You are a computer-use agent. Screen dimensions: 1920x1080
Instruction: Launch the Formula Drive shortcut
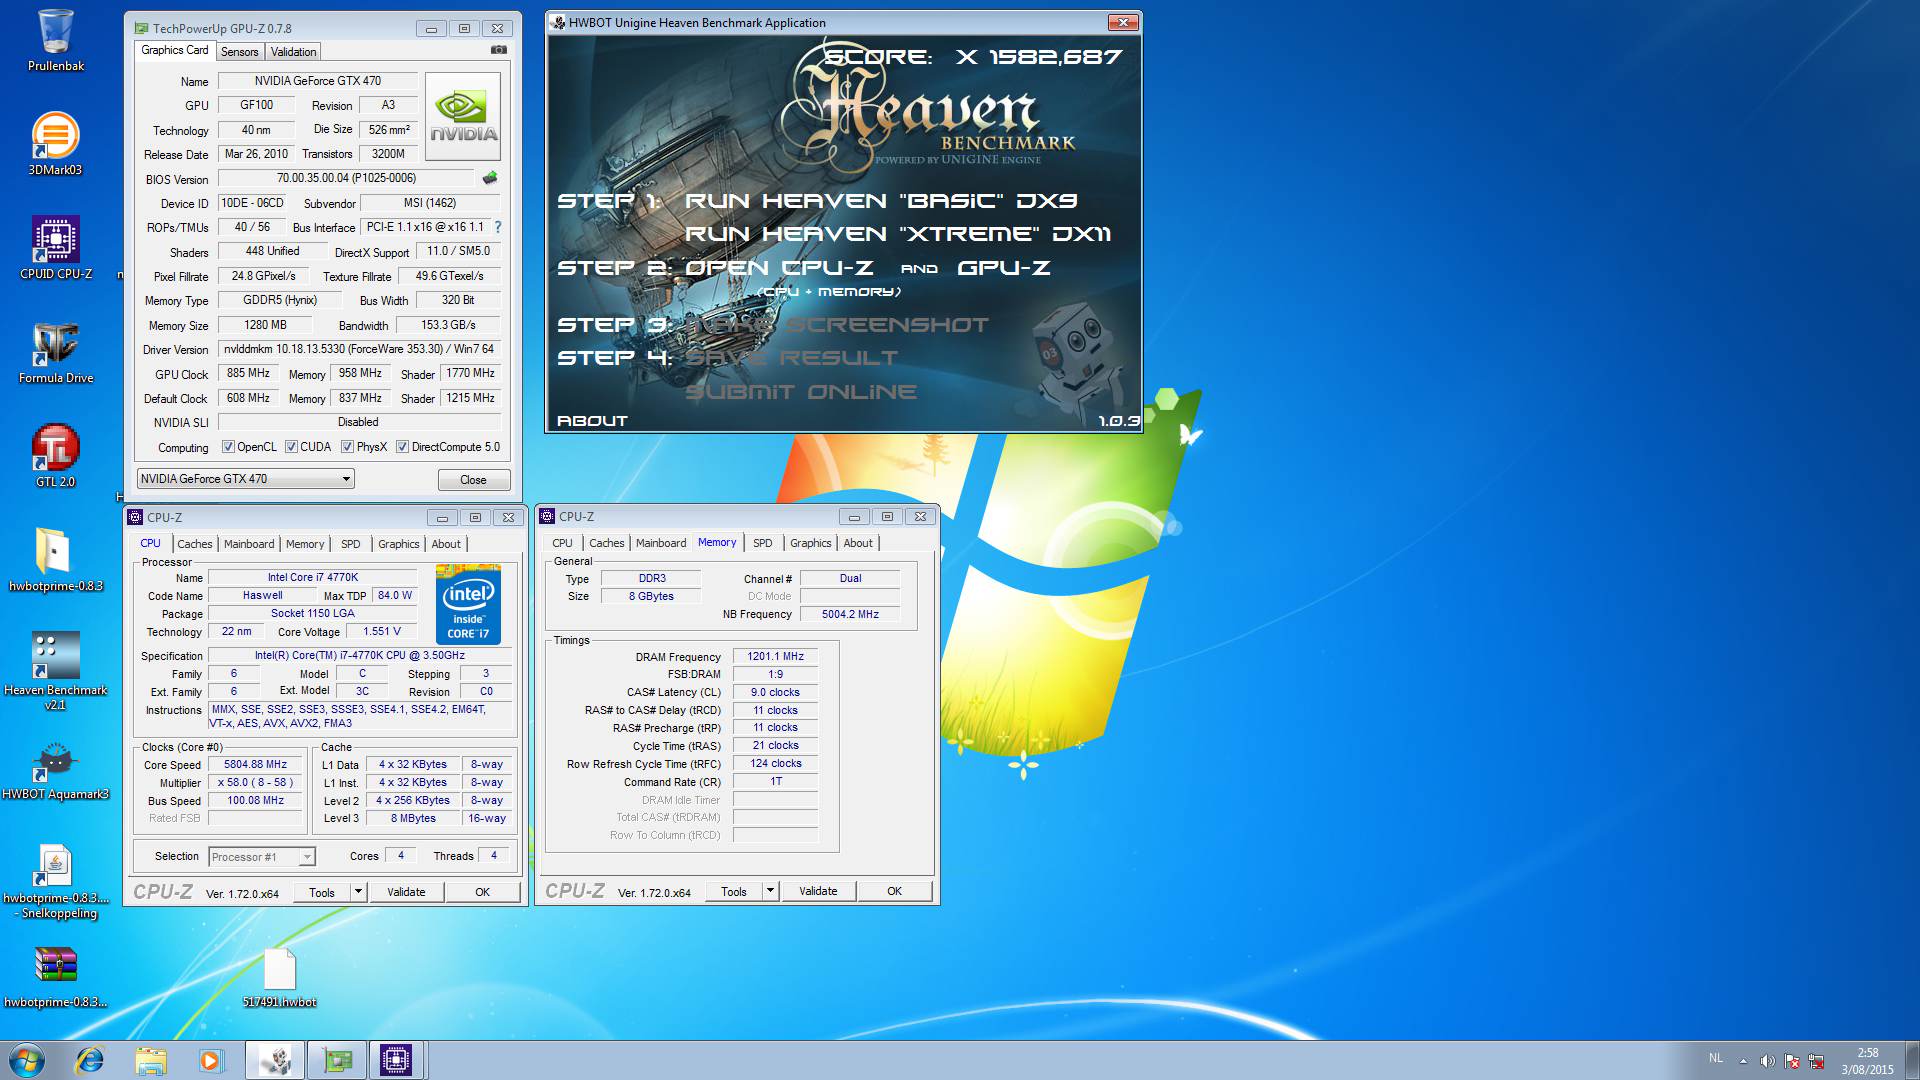click(55, 352)
